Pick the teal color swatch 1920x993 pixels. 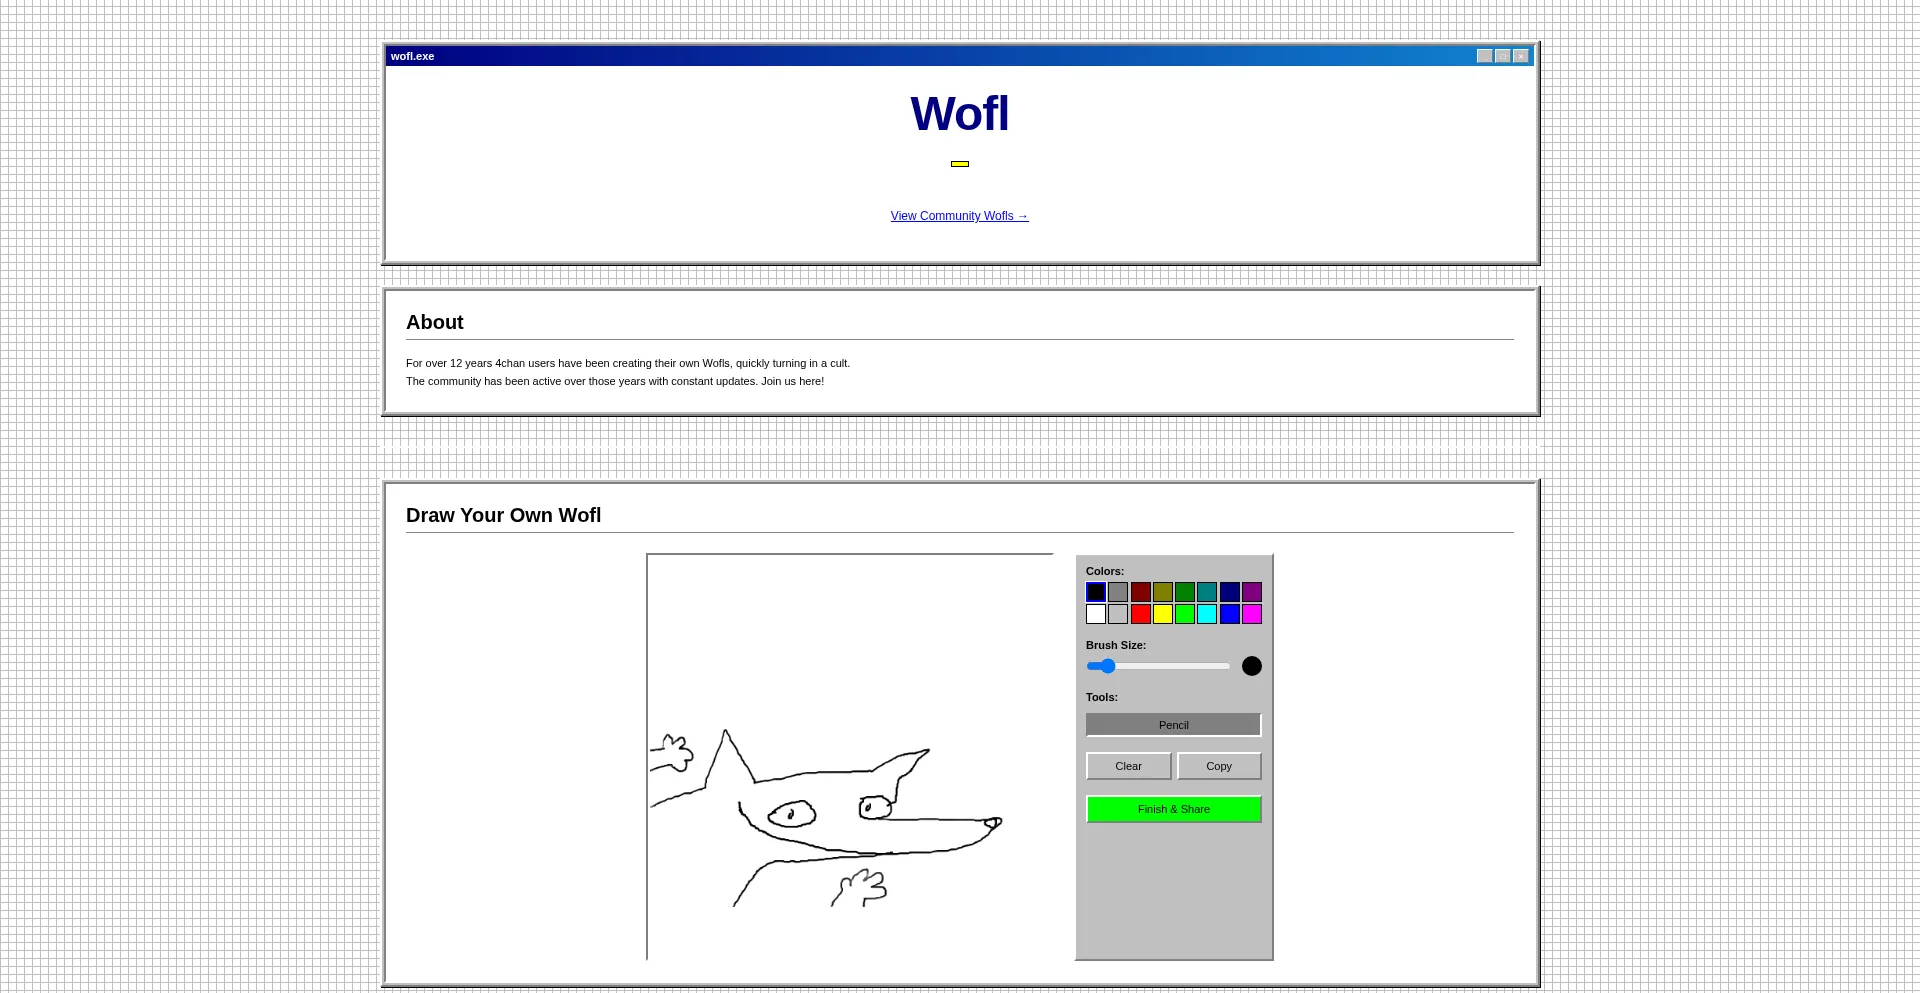pos(1207,592)
